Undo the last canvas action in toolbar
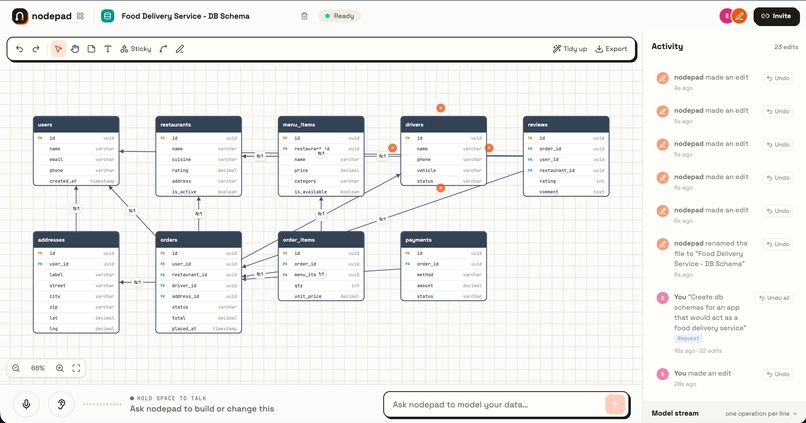Image resolution: width=806 pixels, height=423 pixels. click(20, 49)
